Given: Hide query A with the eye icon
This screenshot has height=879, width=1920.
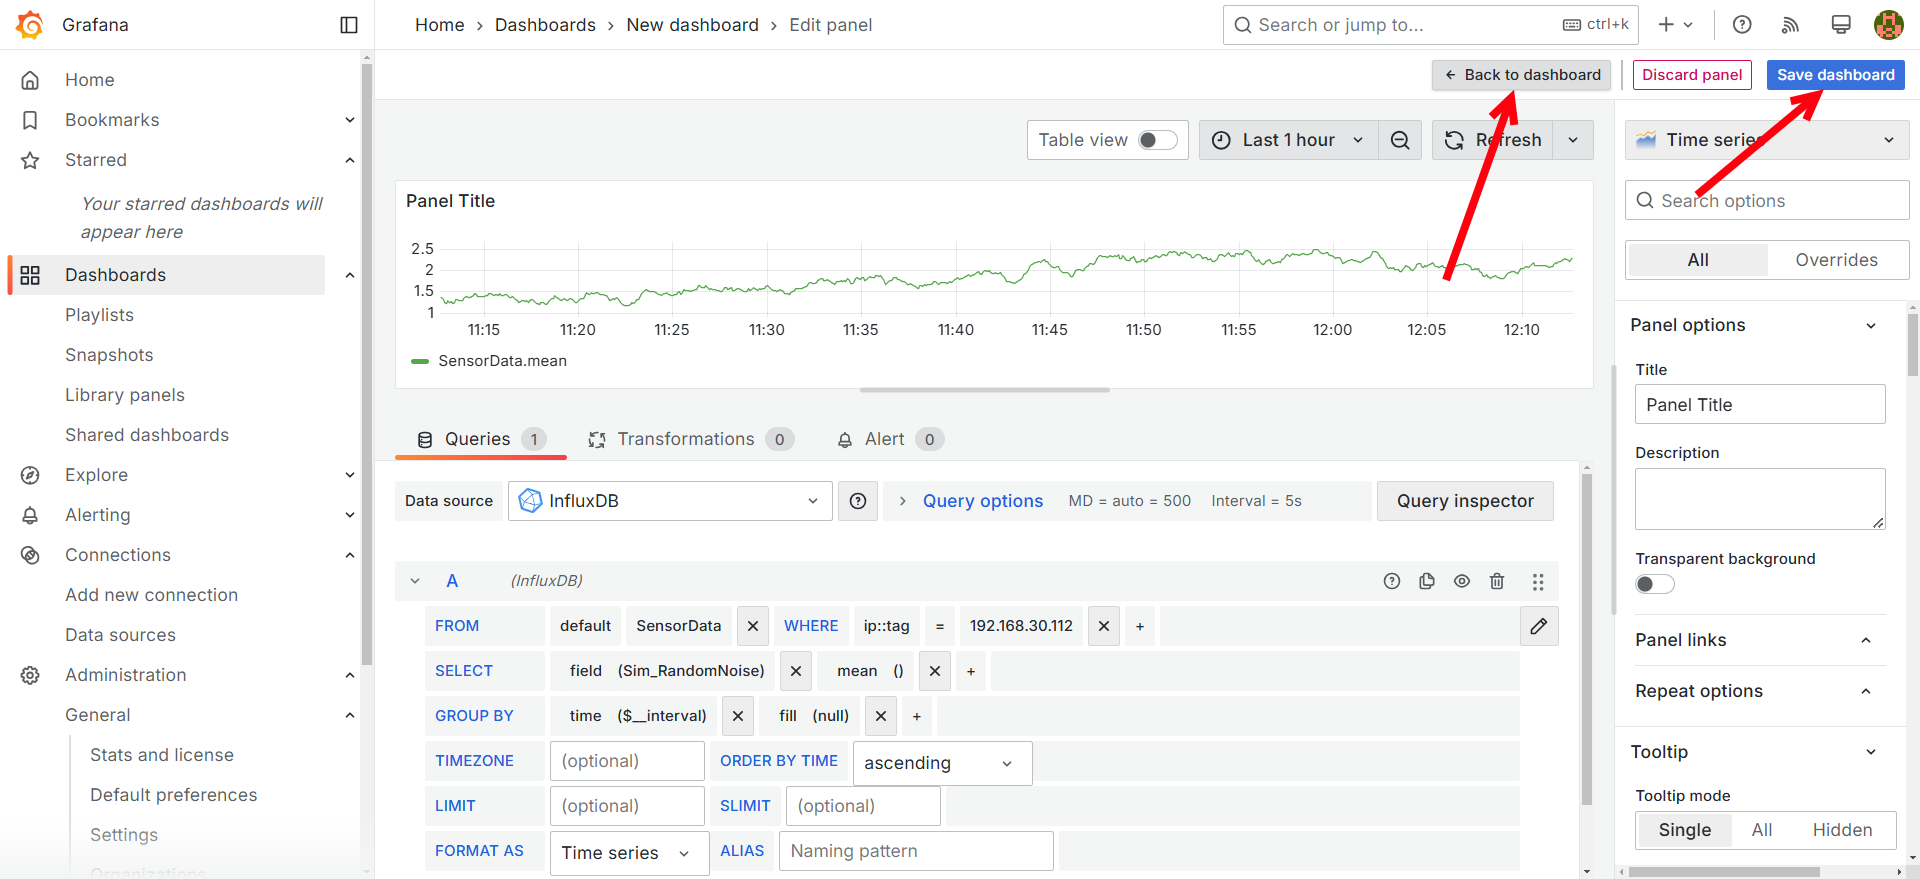Looking at the screenshot, I should (x=1462, y=581).
